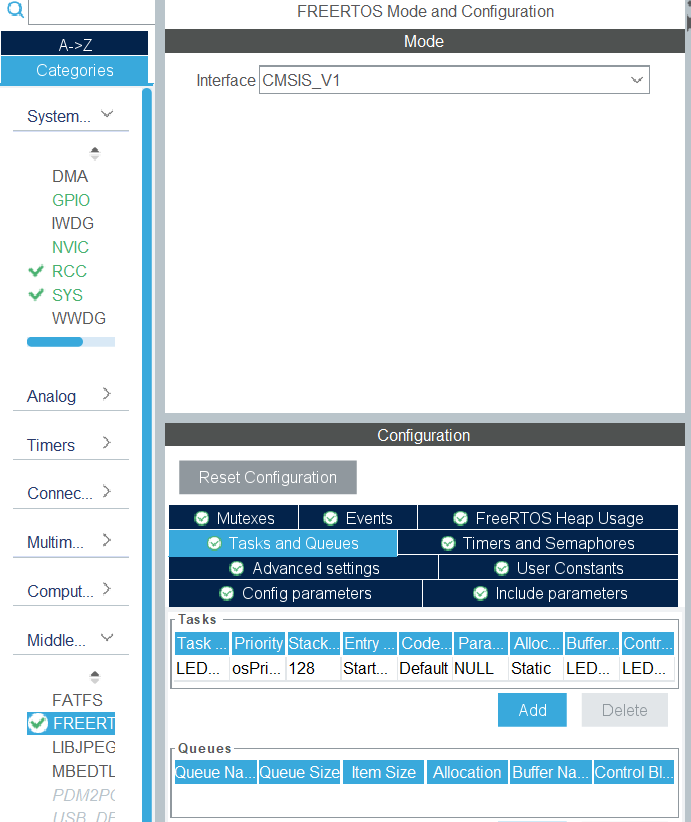
Task: Open the User Constants tab
Action: coord(558,568)
